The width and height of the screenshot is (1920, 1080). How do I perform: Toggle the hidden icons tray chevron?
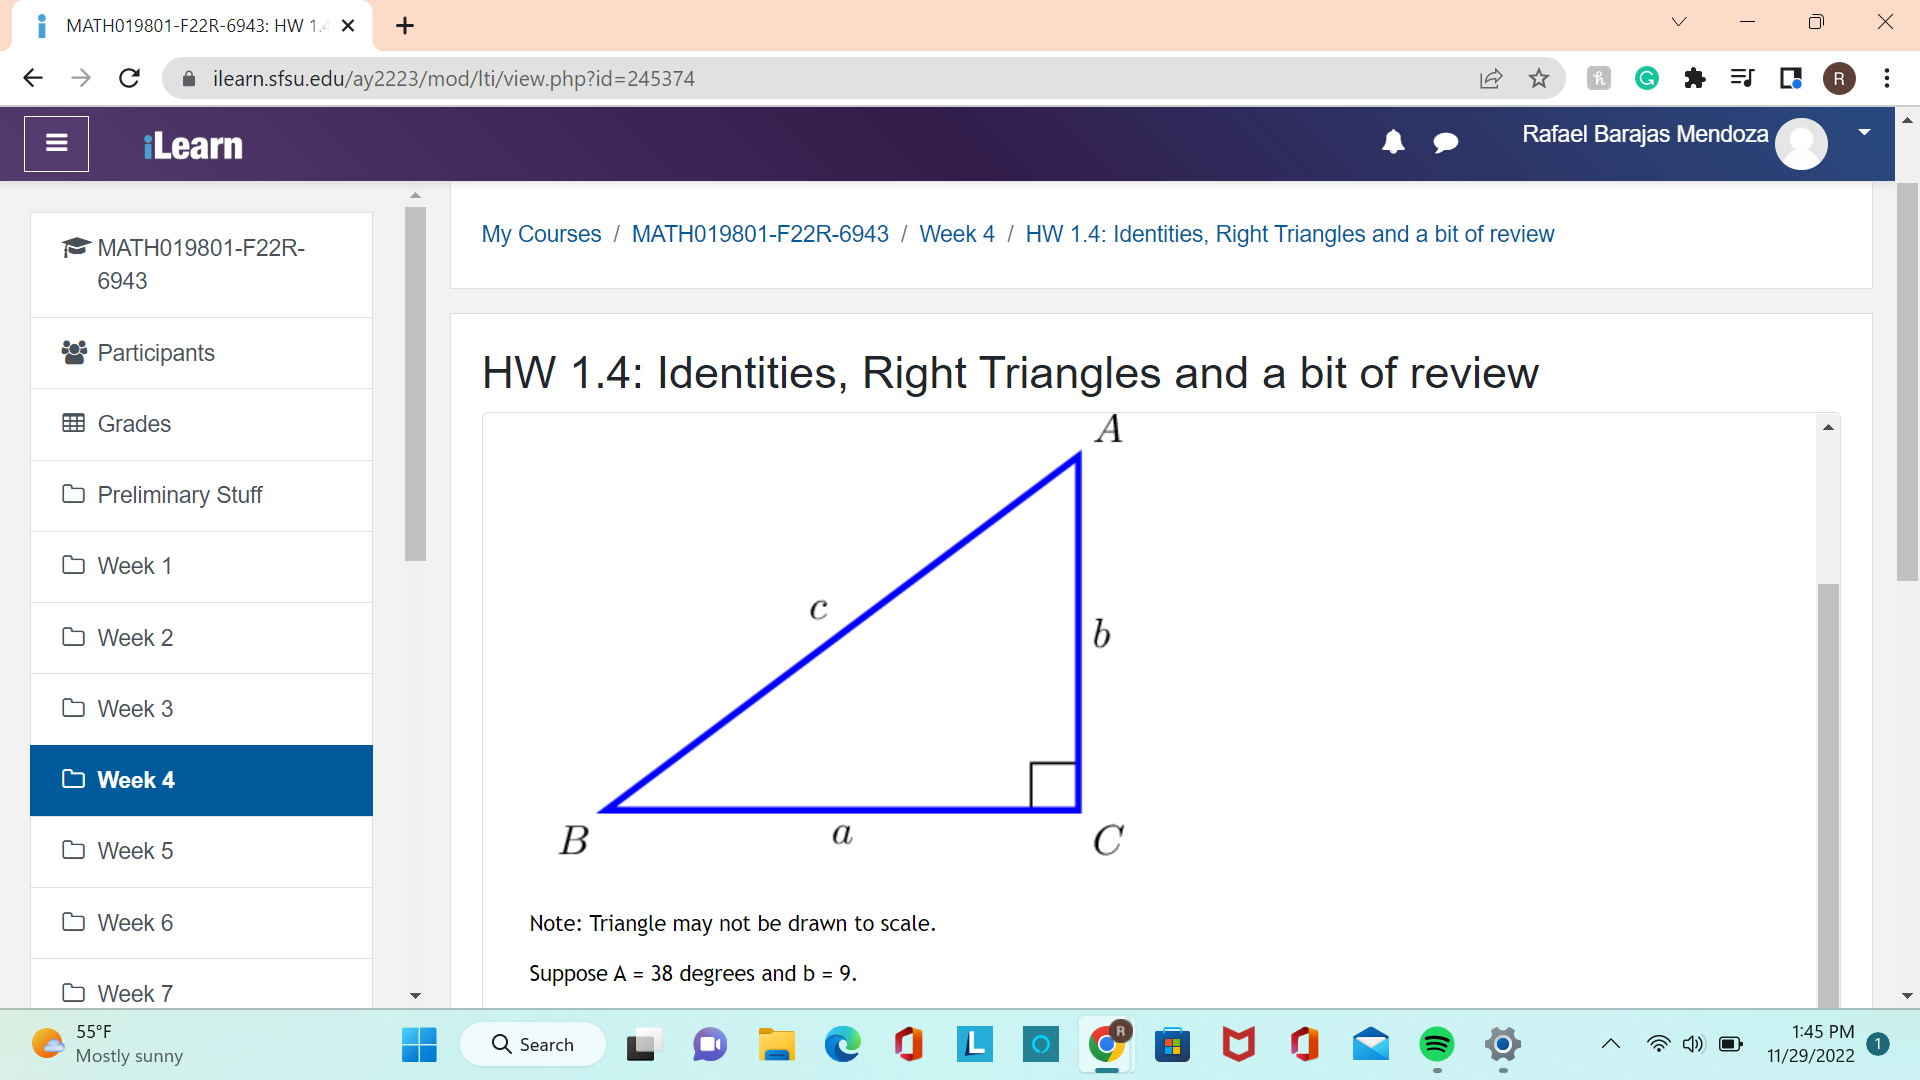pos(1610,1044)
